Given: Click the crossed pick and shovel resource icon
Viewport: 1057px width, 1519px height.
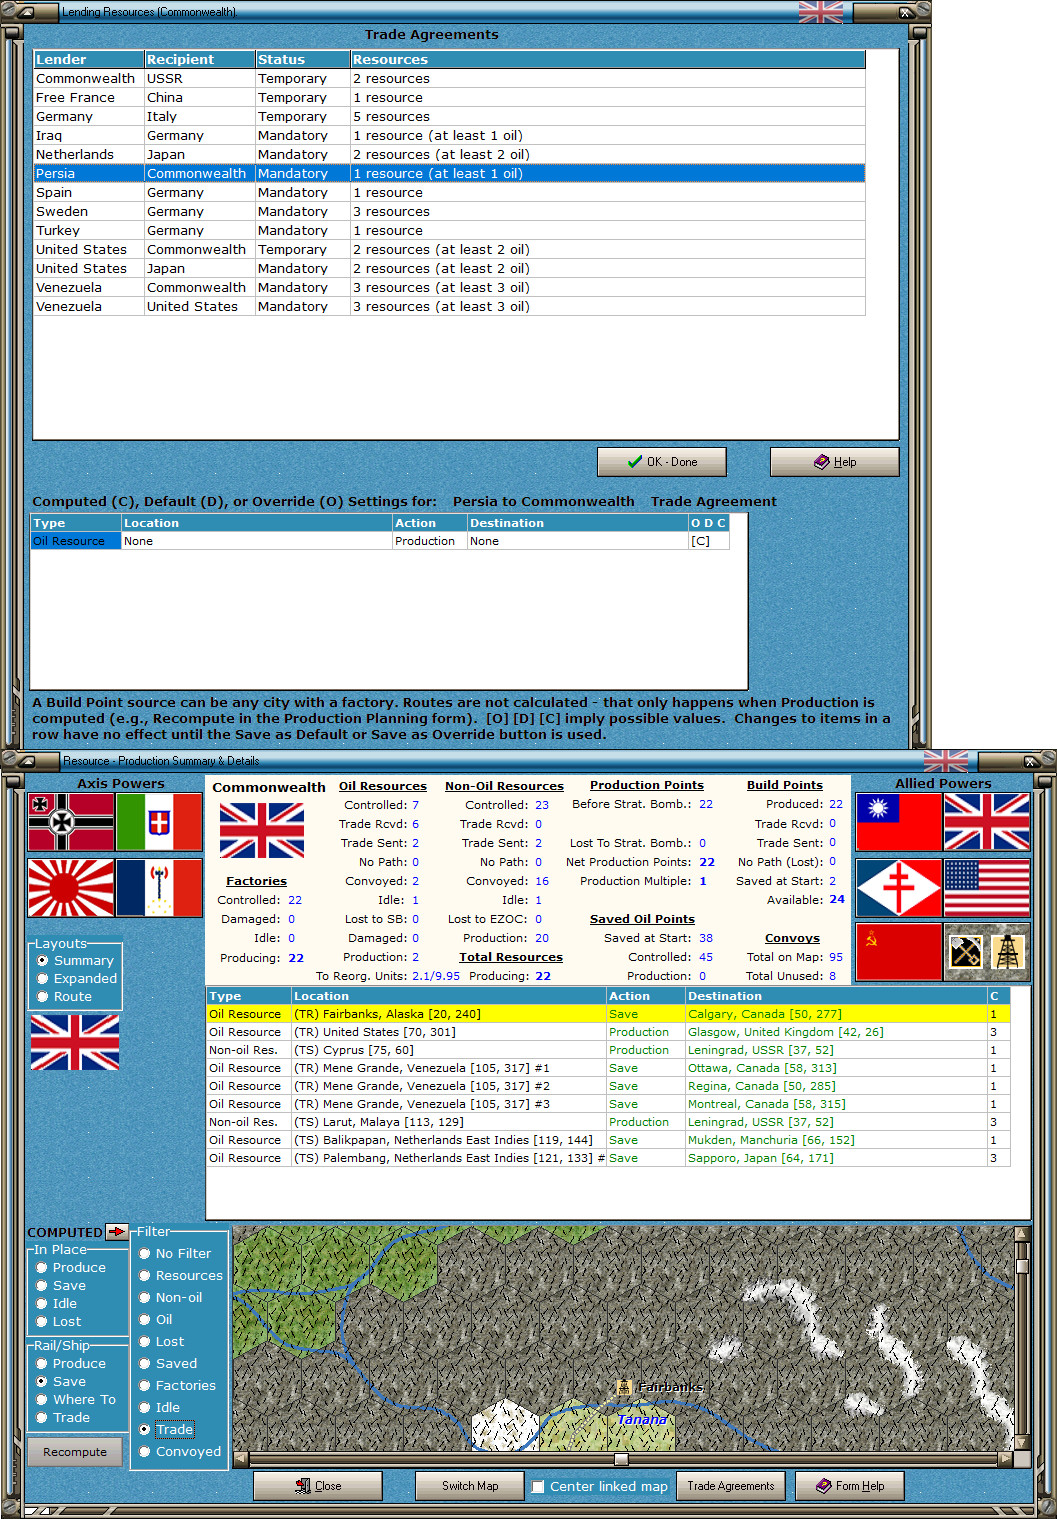Looking at the screenshot, I should [x=965, y=951].
